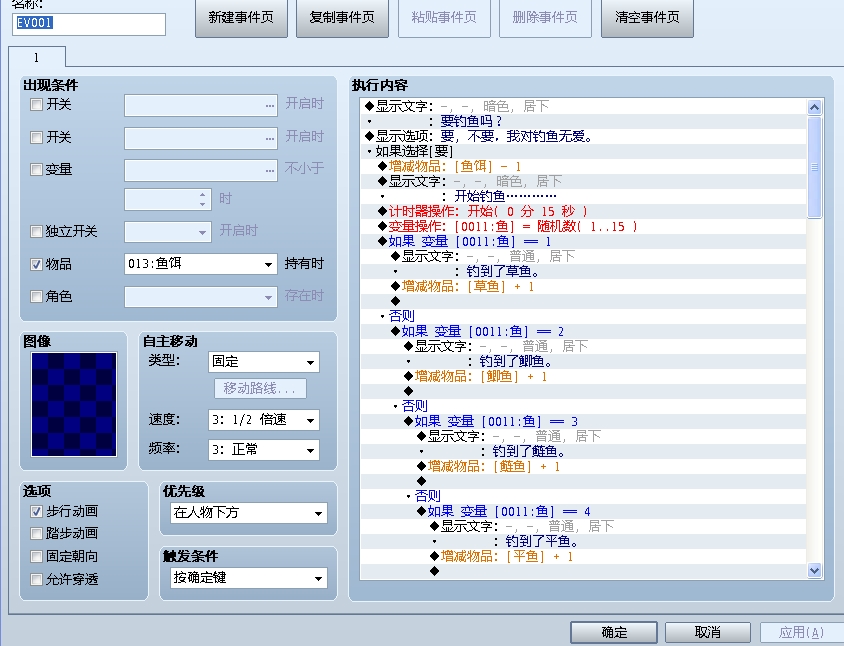Click the scroll up arrow in 执行内容
This screenshot has height=646, width=844.
(814, 107)
